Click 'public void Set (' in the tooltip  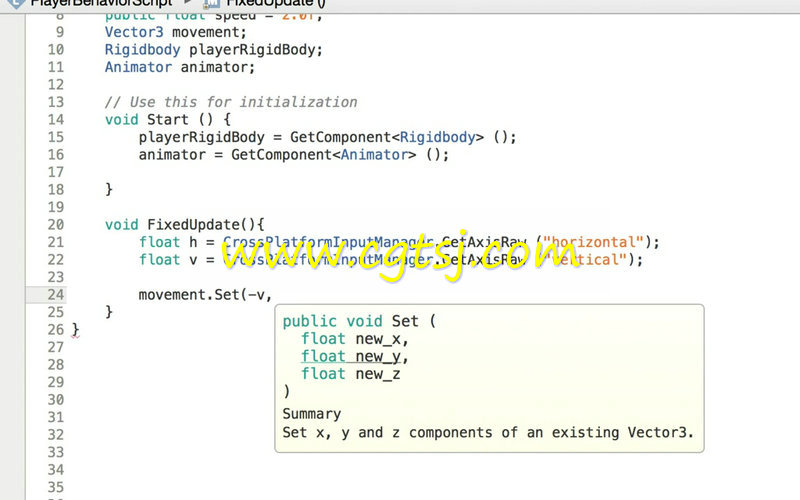point(359,321)
